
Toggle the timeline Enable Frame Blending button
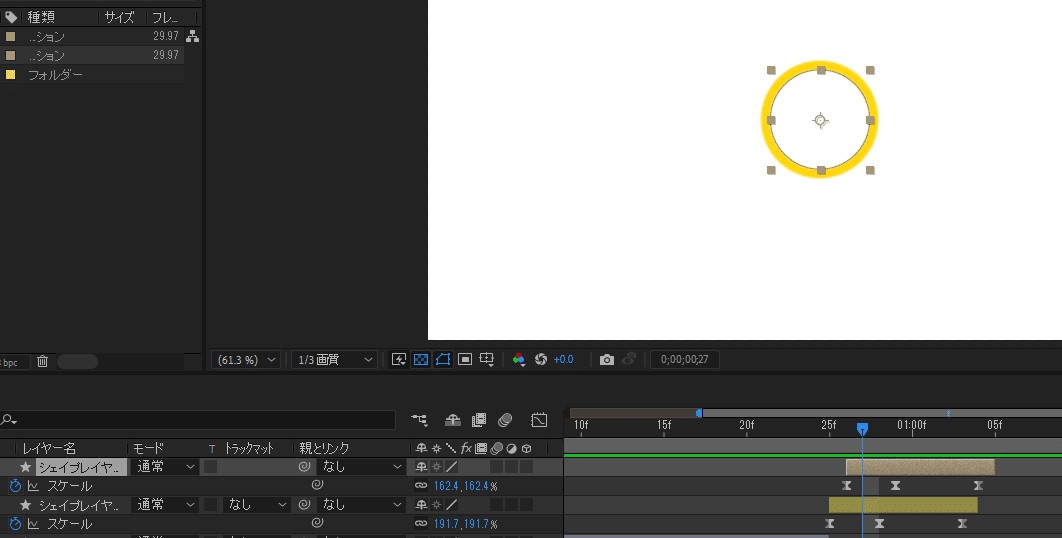479,421
